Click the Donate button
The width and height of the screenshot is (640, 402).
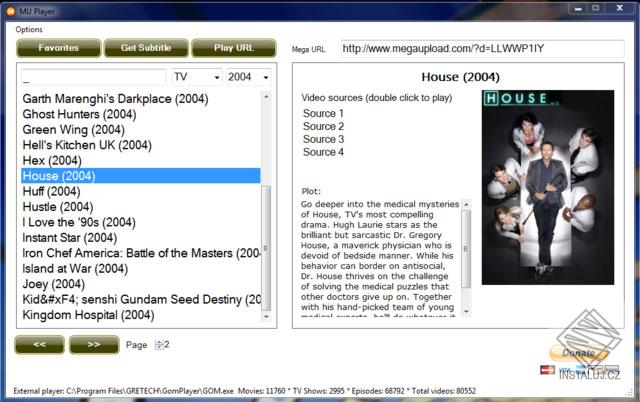coord(579,353)
